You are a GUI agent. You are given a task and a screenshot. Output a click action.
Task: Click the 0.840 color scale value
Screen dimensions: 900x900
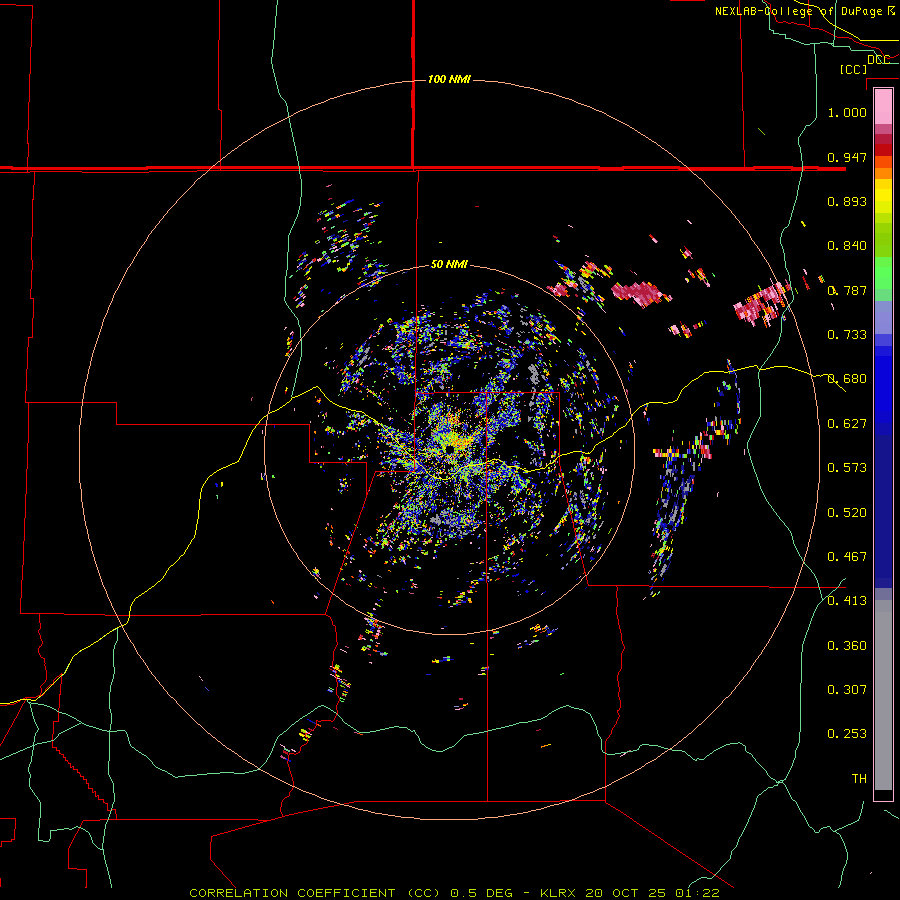tap(847, 246)
